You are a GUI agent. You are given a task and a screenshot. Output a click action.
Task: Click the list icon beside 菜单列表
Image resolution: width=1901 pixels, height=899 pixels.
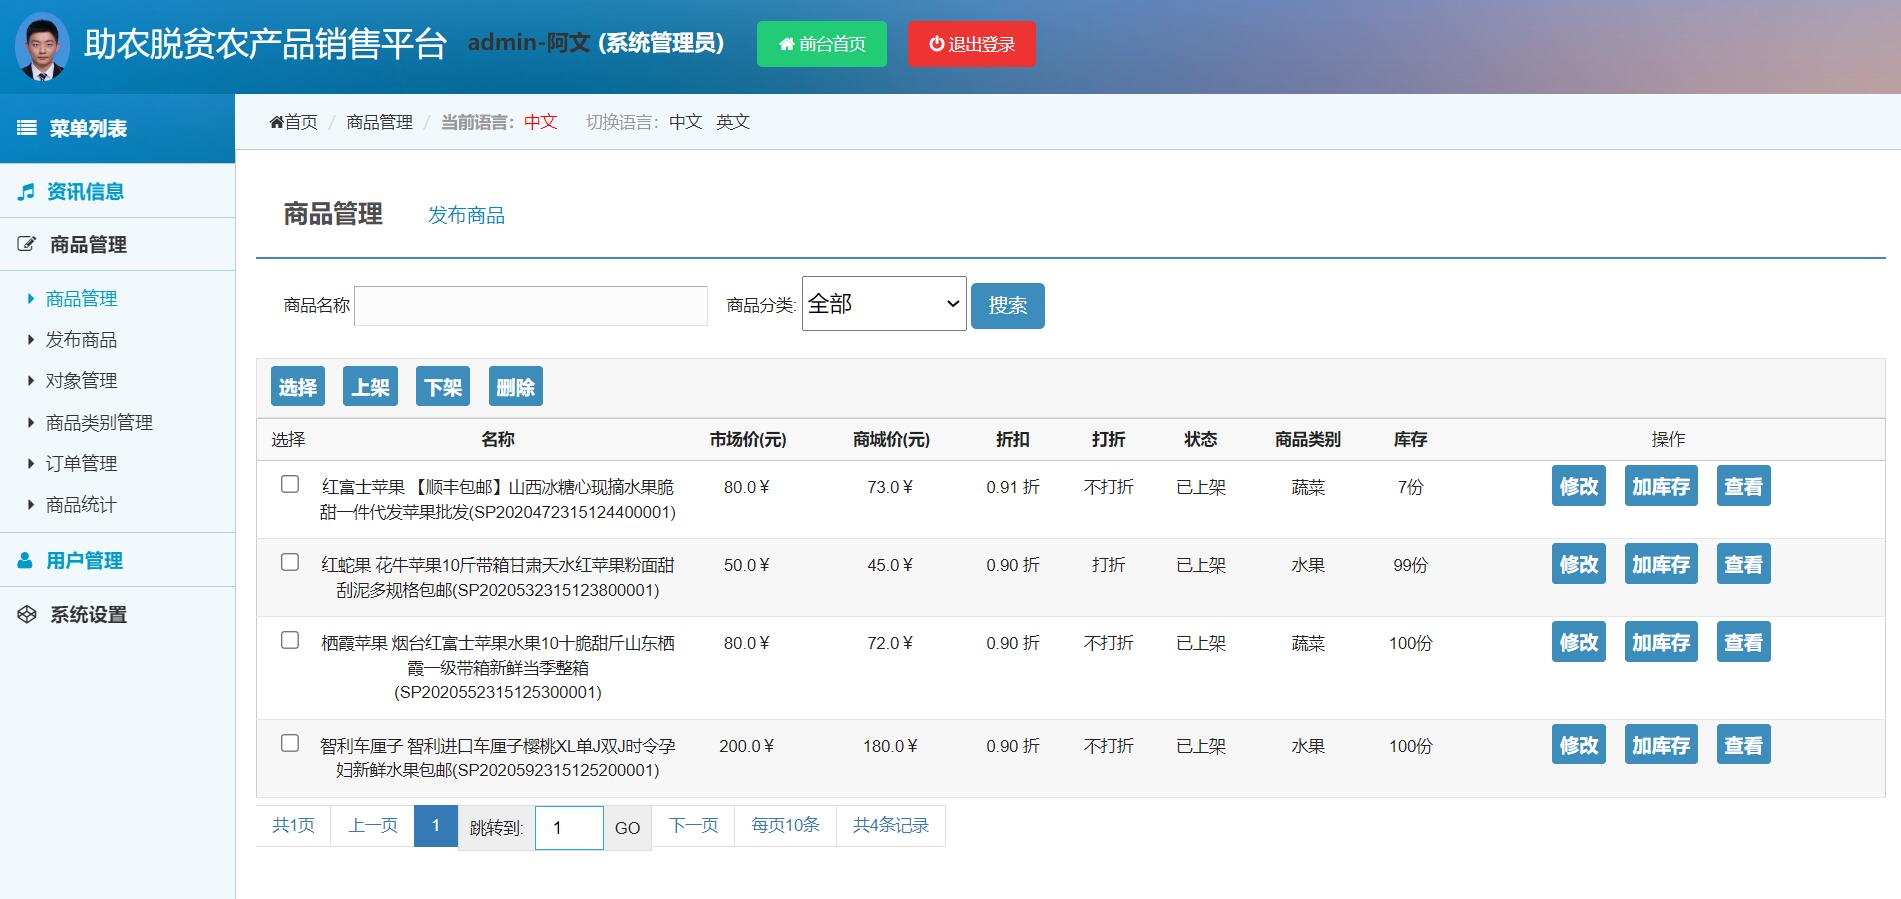[x=27, y=128]
